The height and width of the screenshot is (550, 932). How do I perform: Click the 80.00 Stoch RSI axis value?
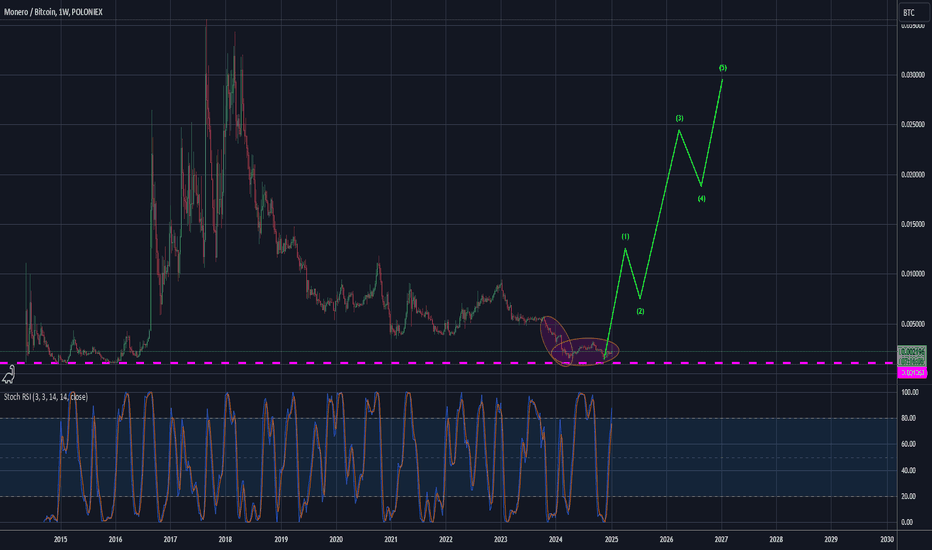(908, 419)
